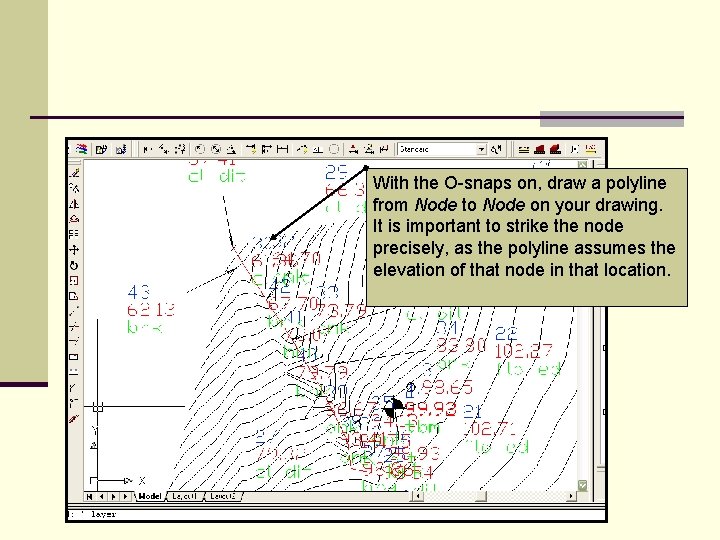Click the Dimension Edit icon

pos(353,149)
